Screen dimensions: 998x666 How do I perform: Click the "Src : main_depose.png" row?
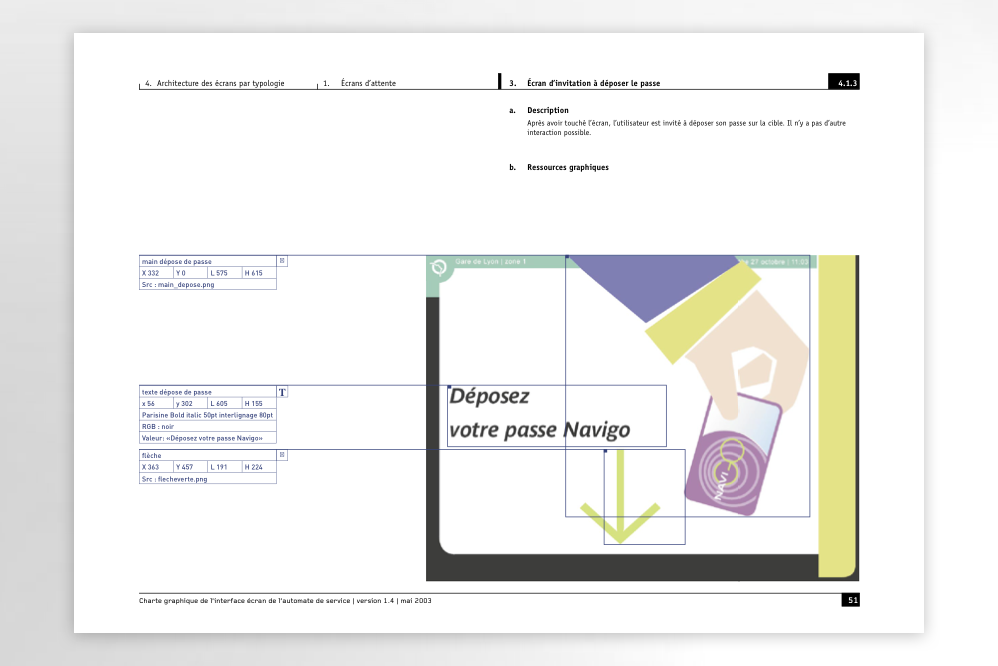click(207, 285)
